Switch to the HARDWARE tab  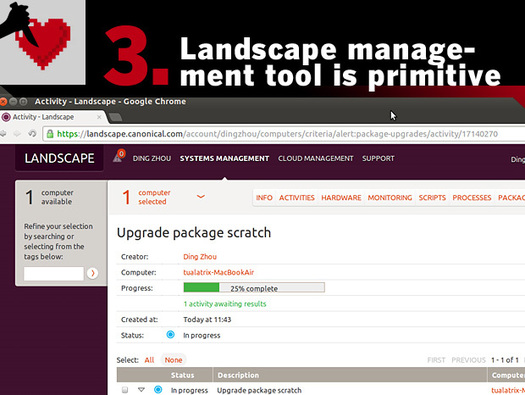tap(341, 198)
